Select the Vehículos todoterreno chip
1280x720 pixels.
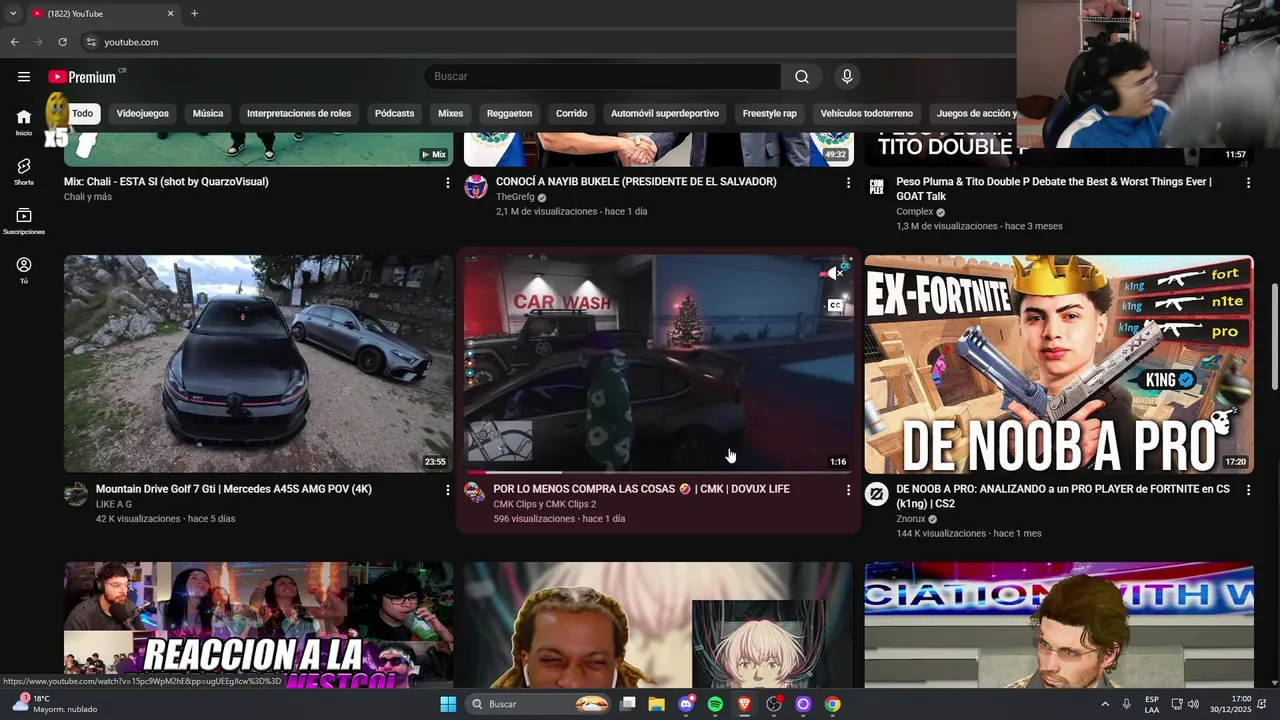[867, 113]
